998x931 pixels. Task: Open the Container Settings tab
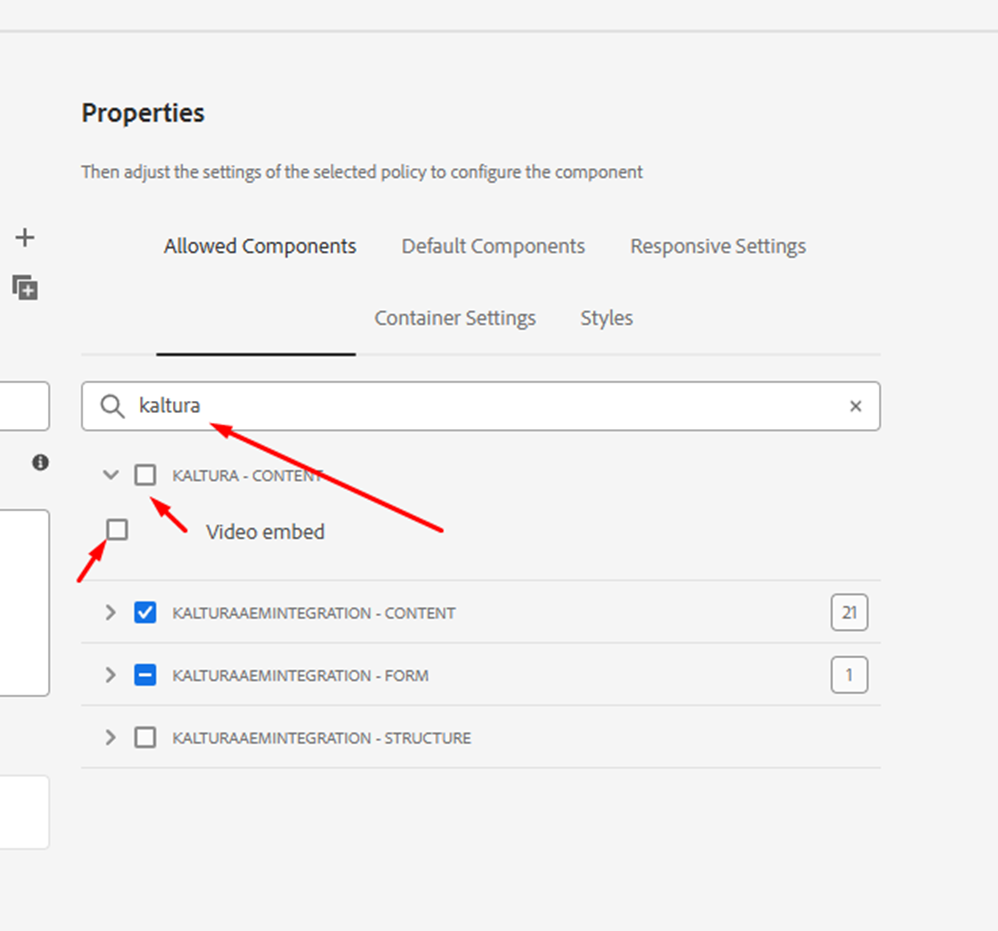coord(455,318)
